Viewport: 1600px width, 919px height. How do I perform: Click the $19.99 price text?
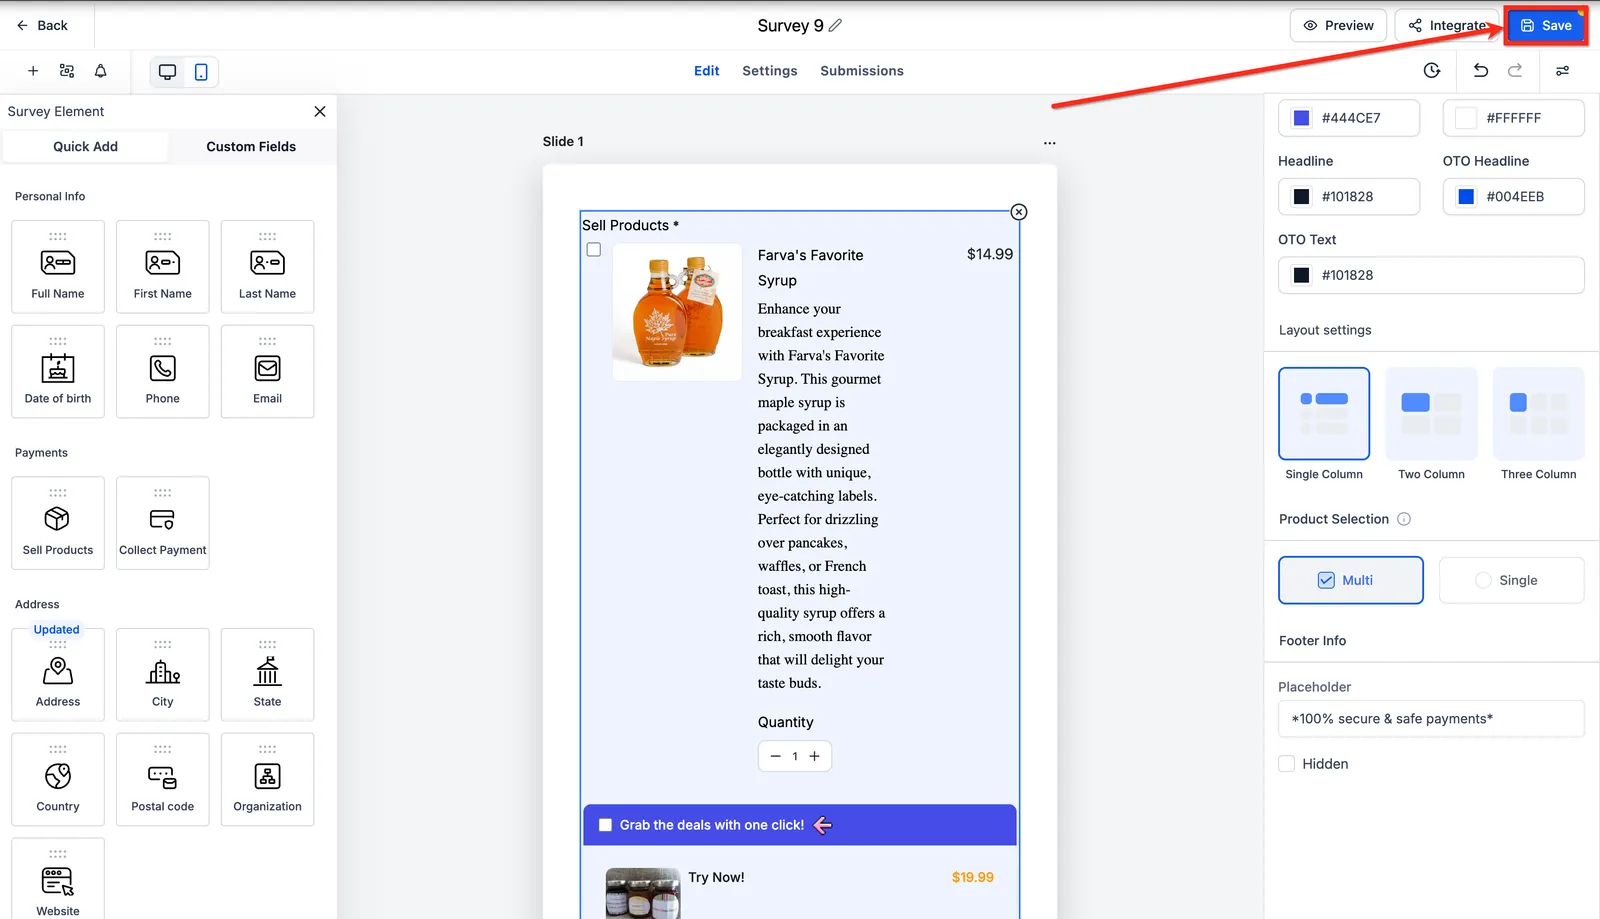coord(973,877)
